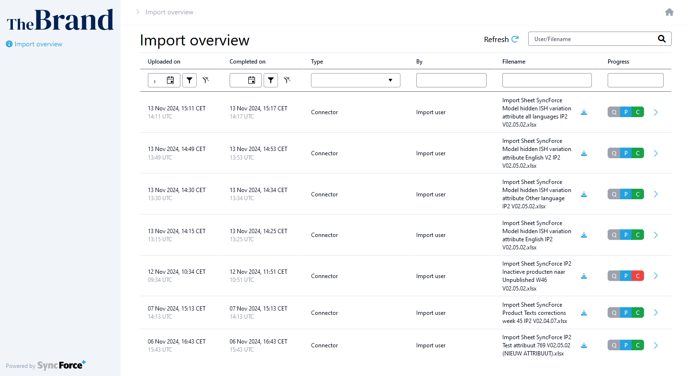Image resolution: width=688 pixels, height=376 pixels.
Task: Click Import overview breadcrumb
Action: point(169,12)
